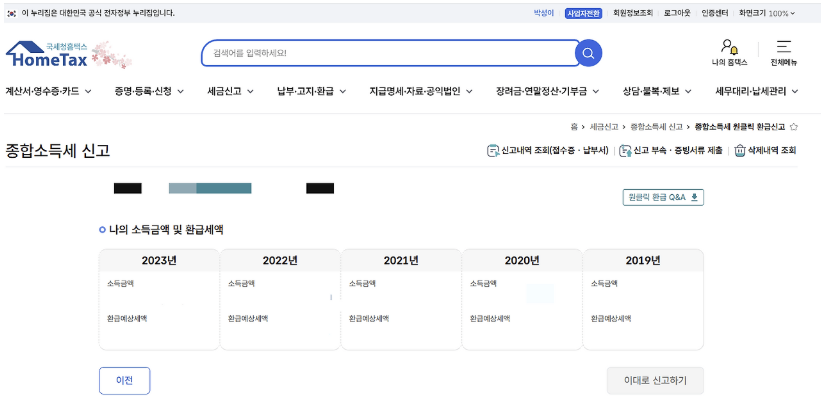Click 환급예상세액 label in 2023년 card
Image resolution: width=821 pixels, height=416 pixels.
(x=127, y=318)
